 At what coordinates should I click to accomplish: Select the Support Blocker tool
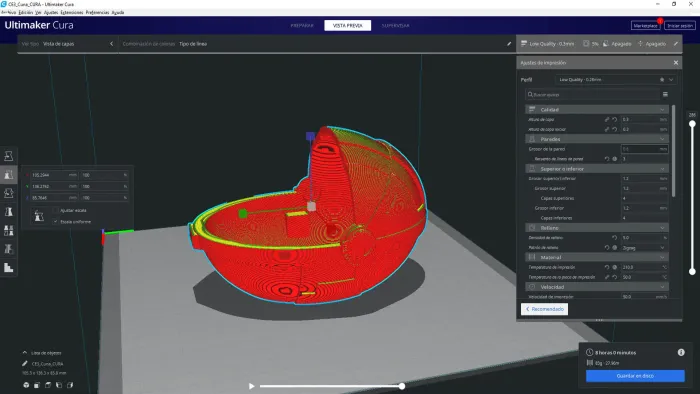point(8,249)
